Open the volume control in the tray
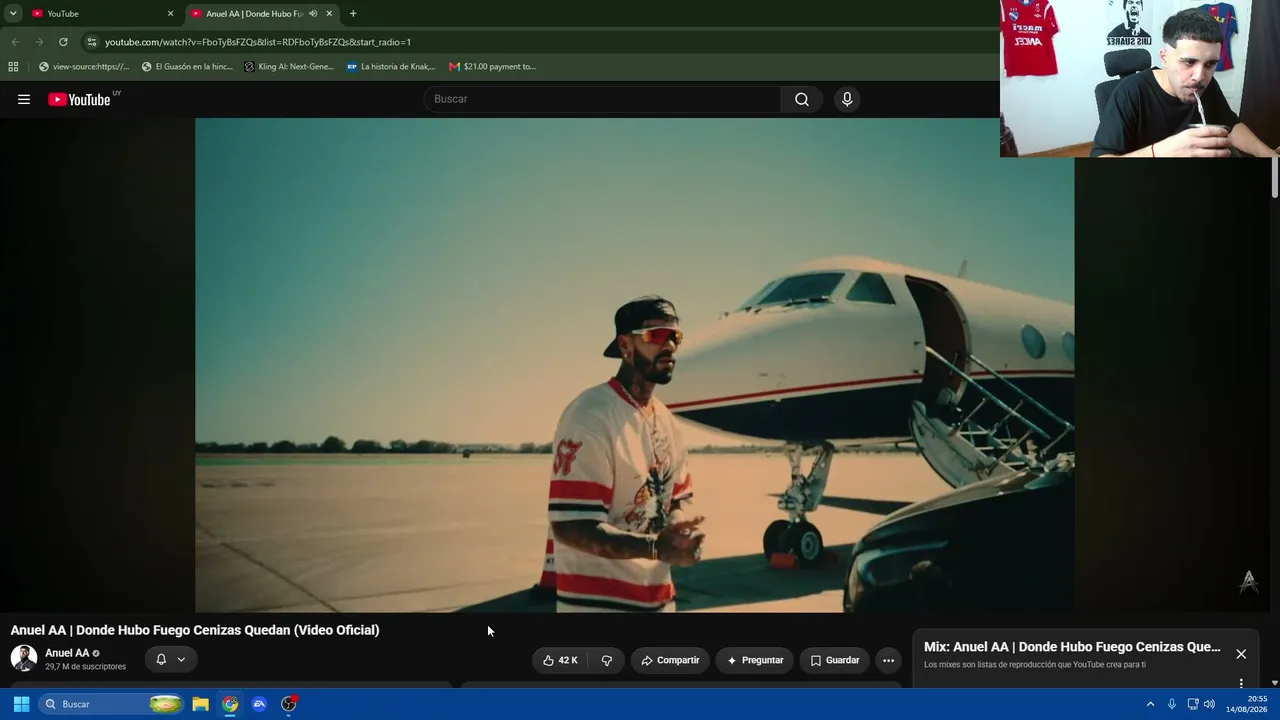 coord(1209,704)
